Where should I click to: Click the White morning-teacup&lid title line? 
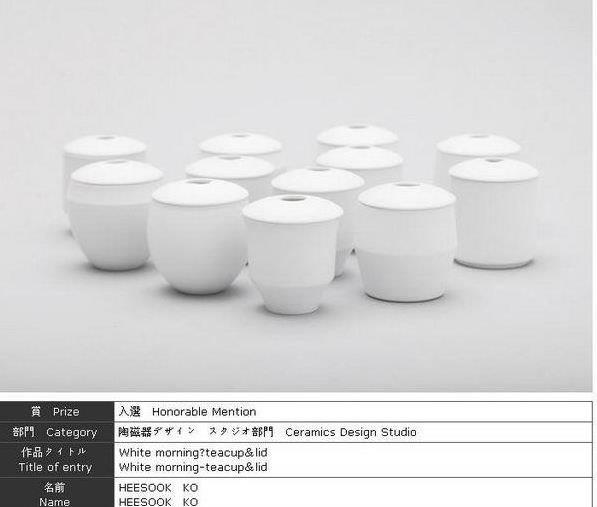(193, 467)
